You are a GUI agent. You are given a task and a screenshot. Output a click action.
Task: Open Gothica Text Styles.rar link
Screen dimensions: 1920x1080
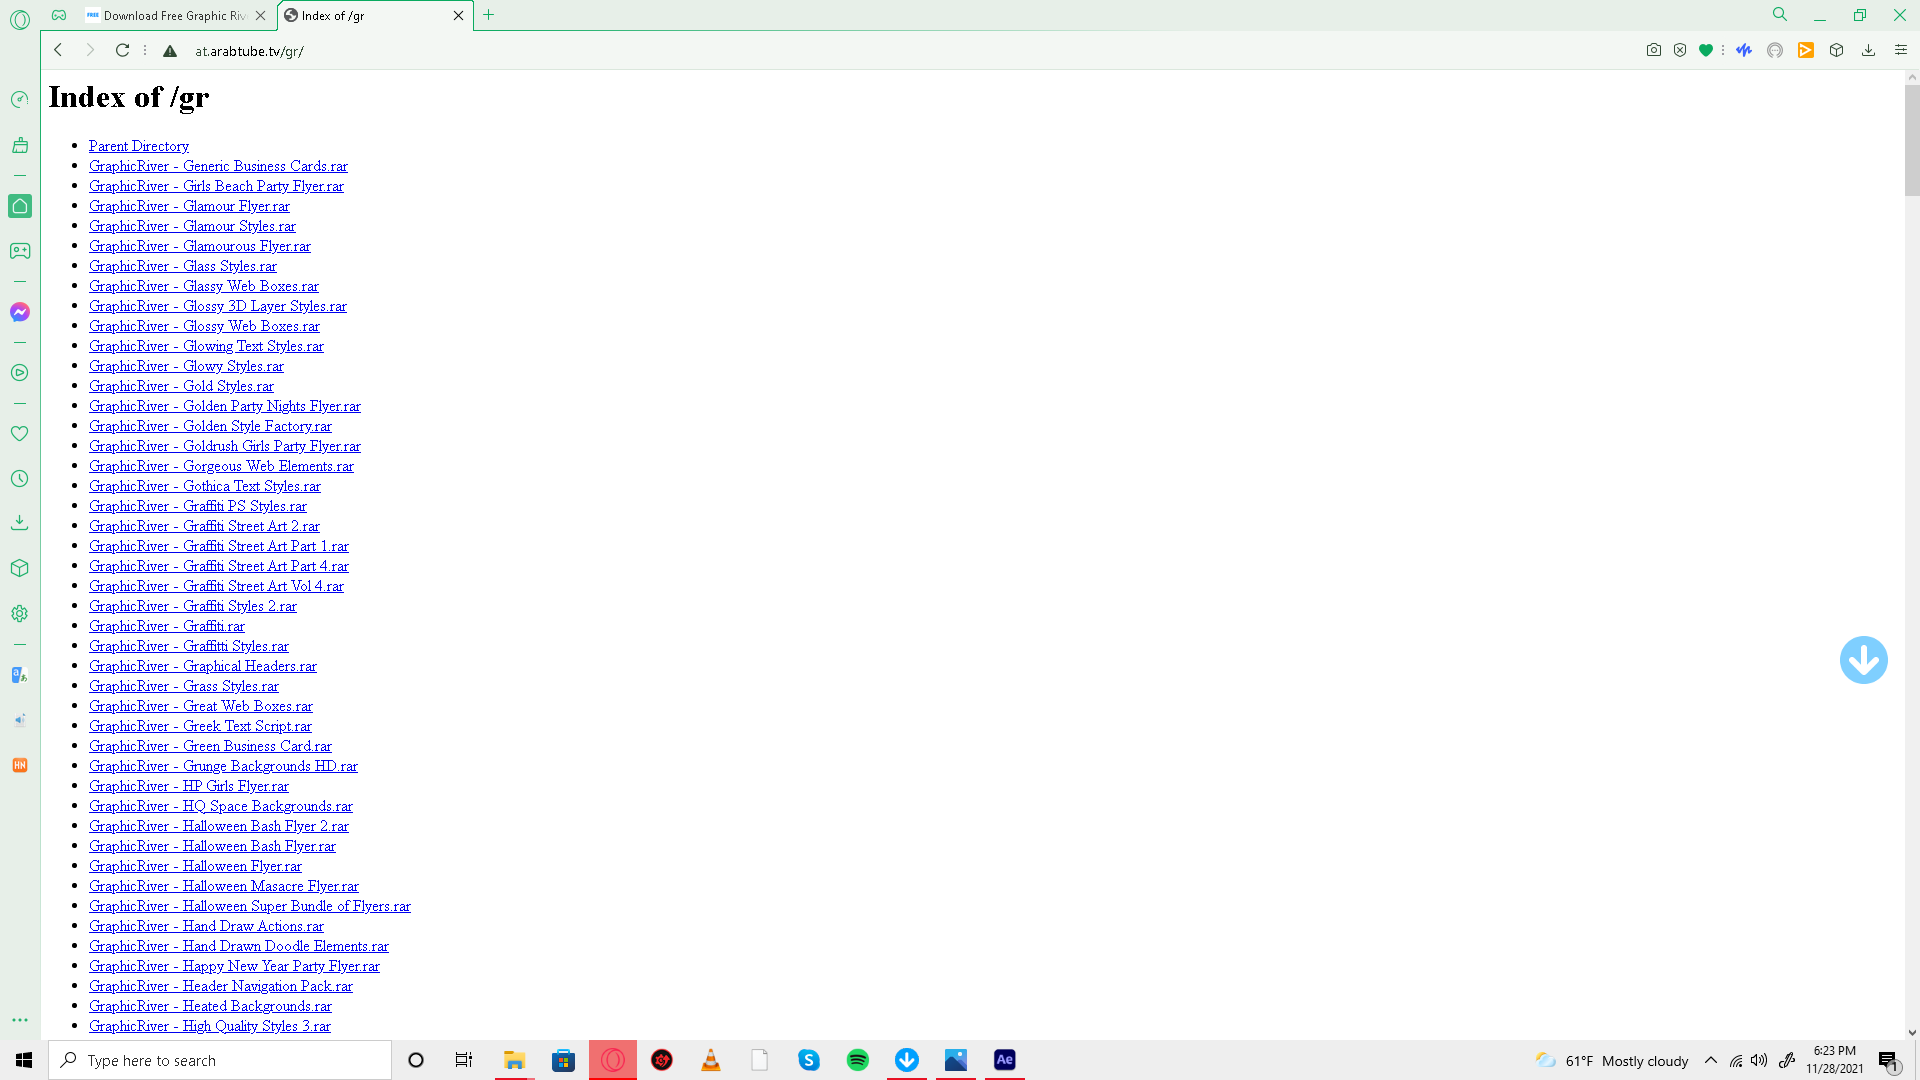click(x=205, y=486)
